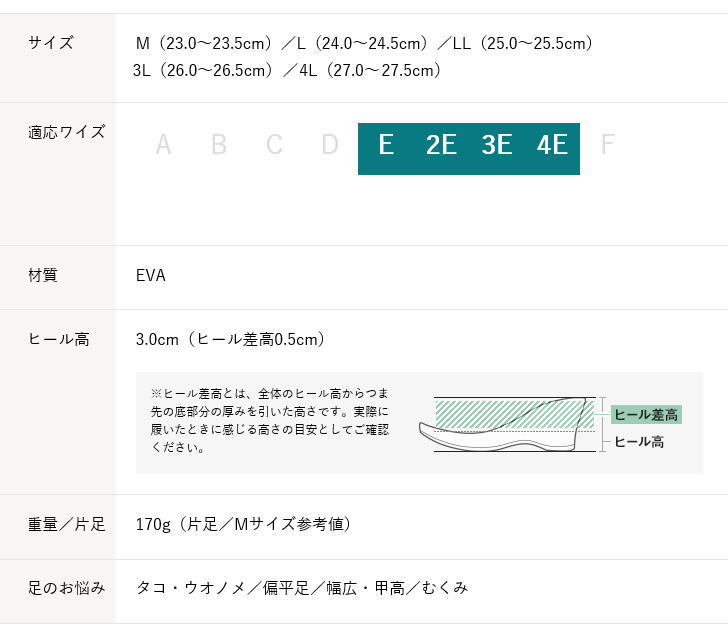
Task: Click the highlighted 4E width label
Action: pos(552,146)
